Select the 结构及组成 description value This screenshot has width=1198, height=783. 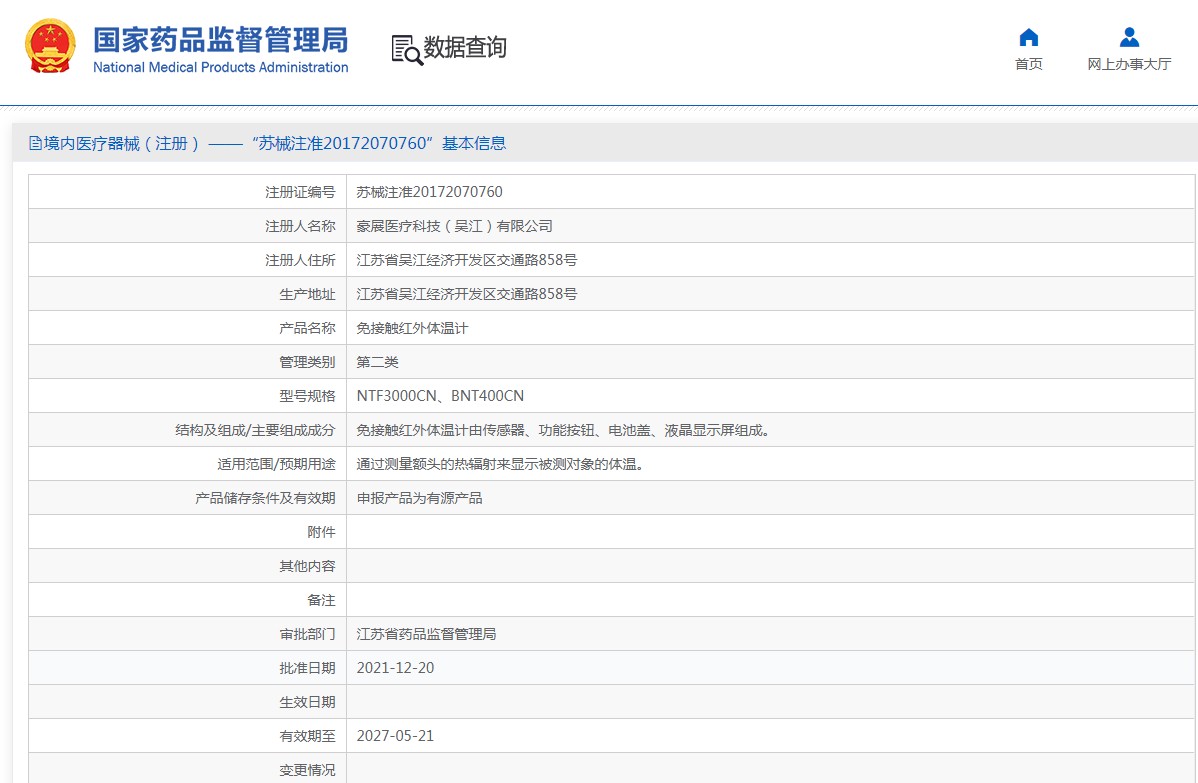(565, 430)
